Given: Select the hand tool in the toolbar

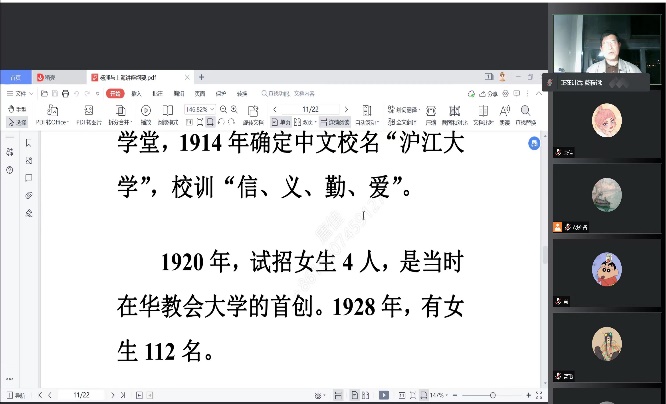Looking at the screenshot, I should [17, 109].
